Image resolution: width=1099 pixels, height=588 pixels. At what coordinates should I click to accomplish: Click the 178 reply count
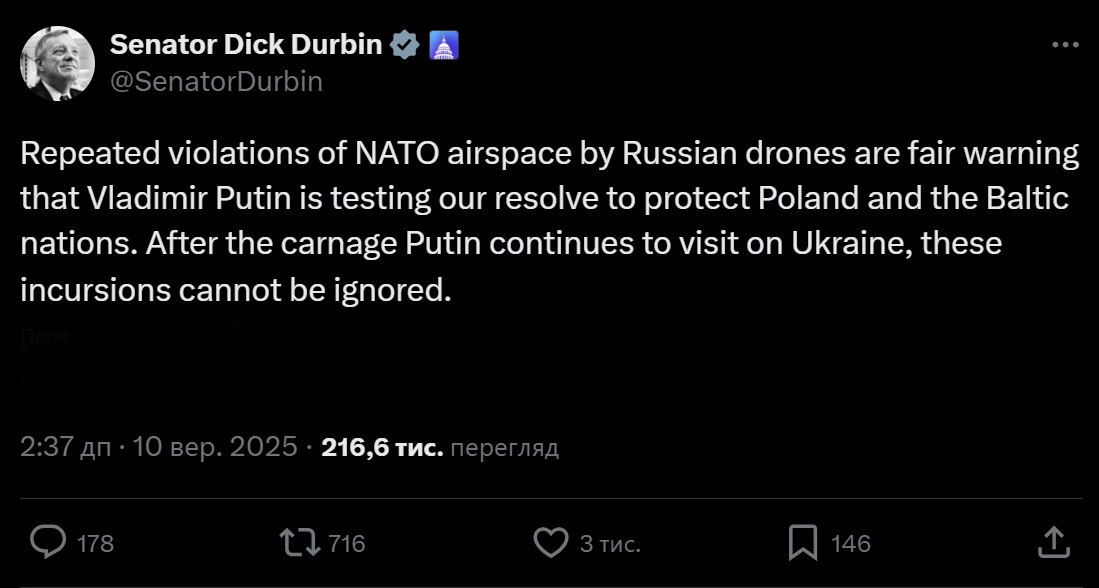tap(94, 544)
